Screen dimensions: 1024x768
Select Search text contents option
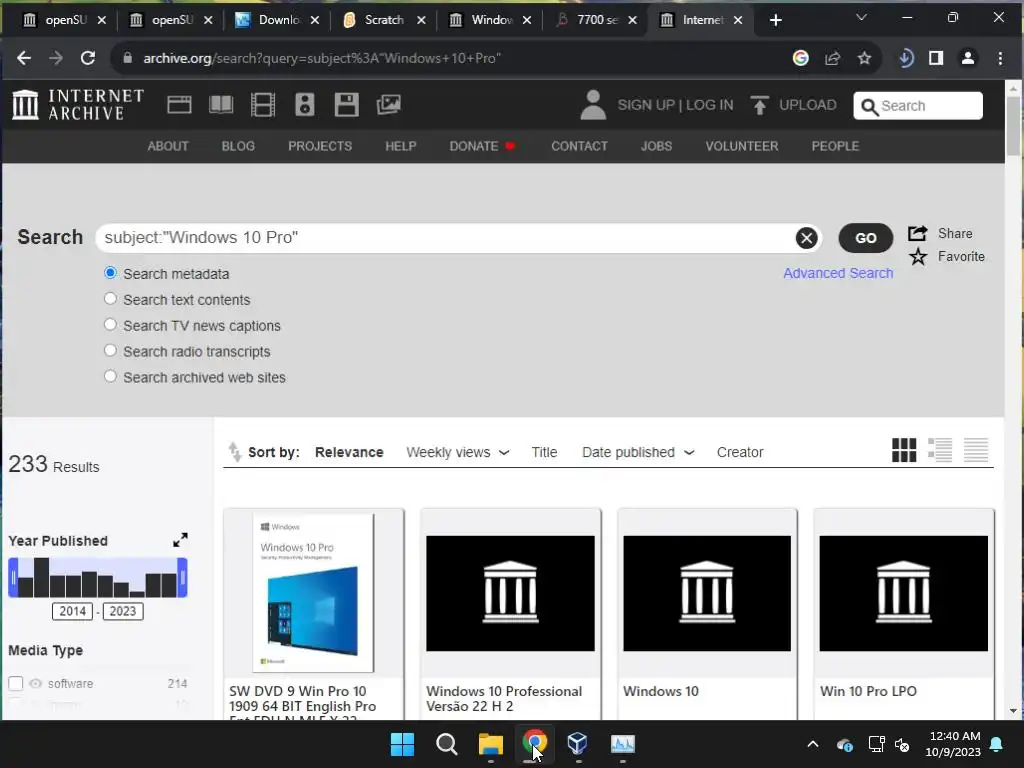click(110, 299)
